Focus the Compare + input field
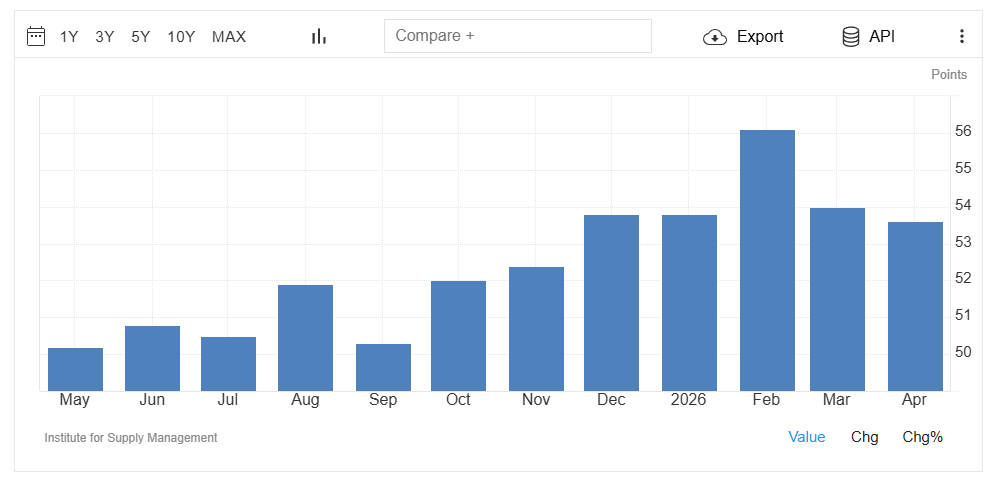The width and height of the screenshot is (995, 485). [518, 36]
